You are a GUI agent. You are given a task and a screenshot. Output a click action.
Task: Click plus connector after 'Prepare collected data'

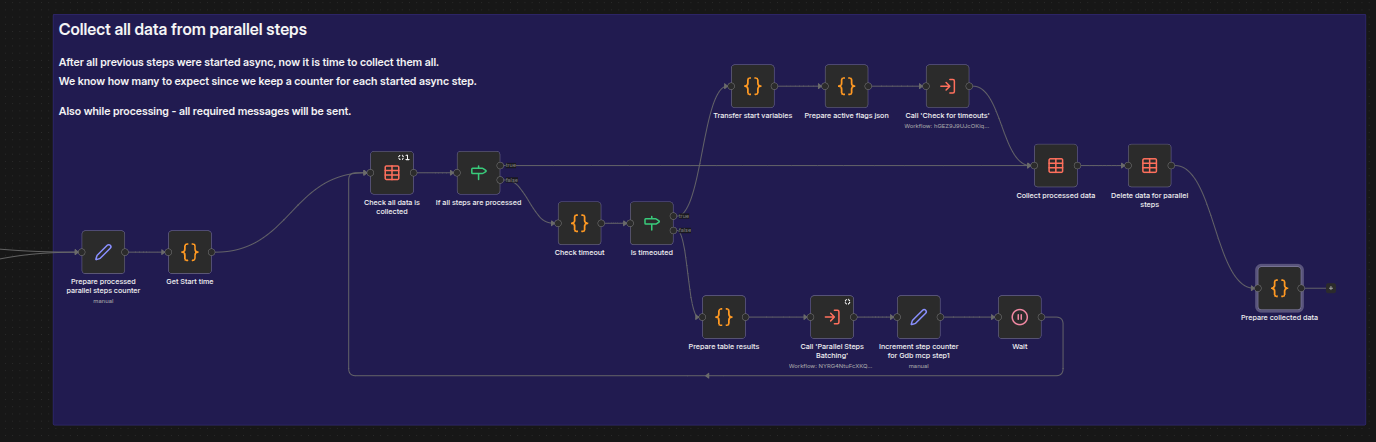(1330, 288)
